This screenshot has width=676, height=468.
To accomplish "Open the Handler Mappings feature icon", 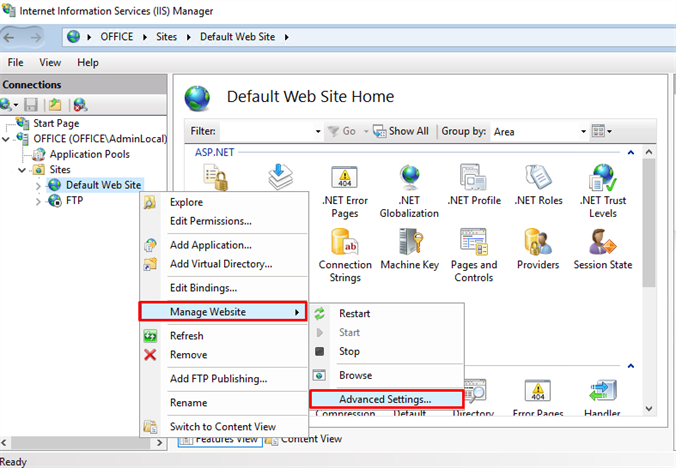I will pos(603,390).
